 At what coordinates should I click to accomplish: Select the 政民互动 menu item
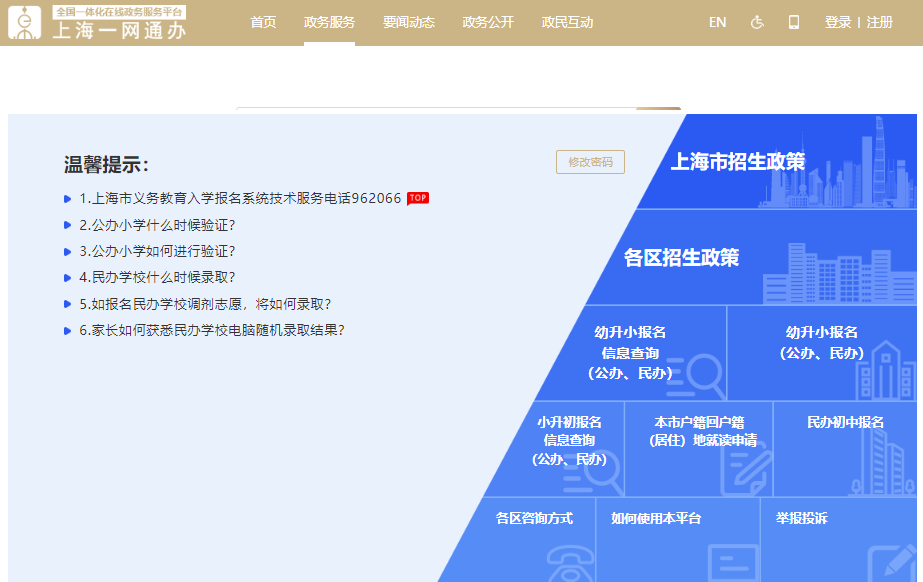click(x=565, y=22)
